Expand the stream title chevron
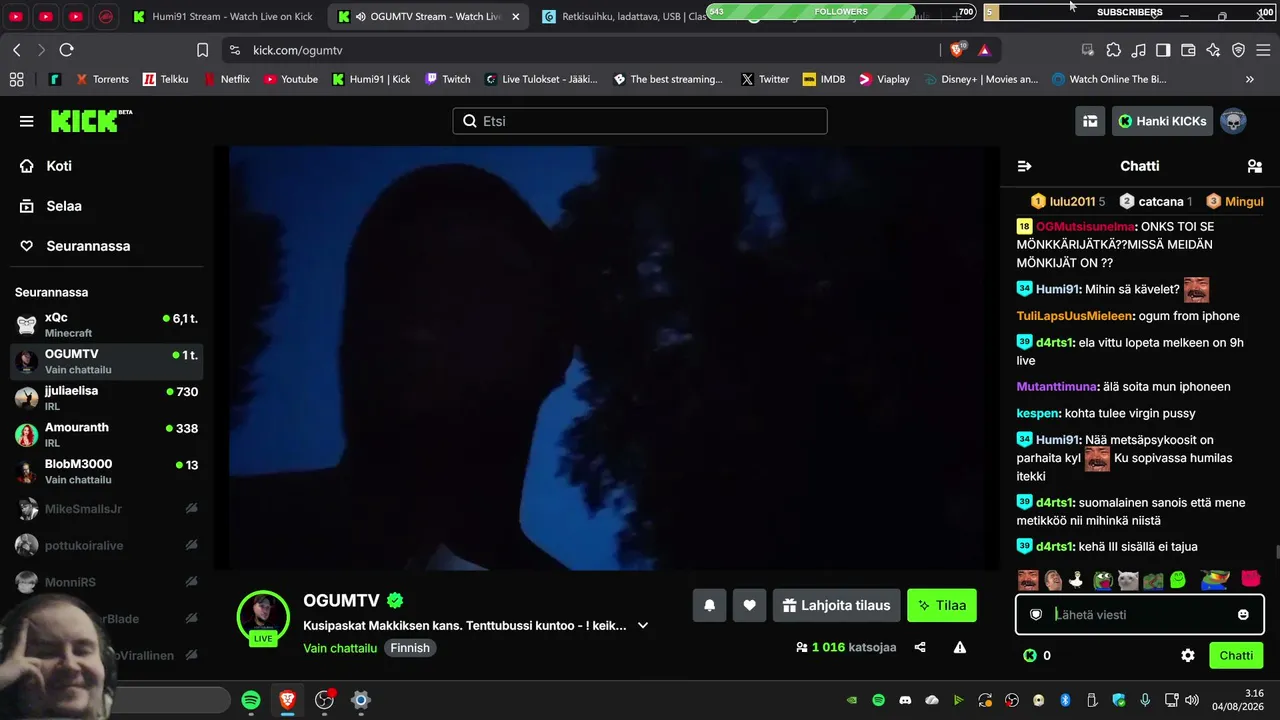Image resolution: width=1280 pixels, height=720 pixels. tap(643, 625)
